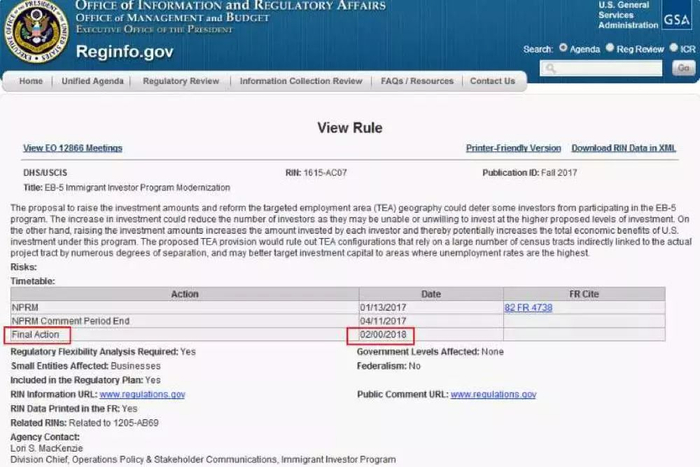The image size is (700, 467).
Task: Click the Federalism: No text
Action: pyautogui.click(x=389, y=366)
